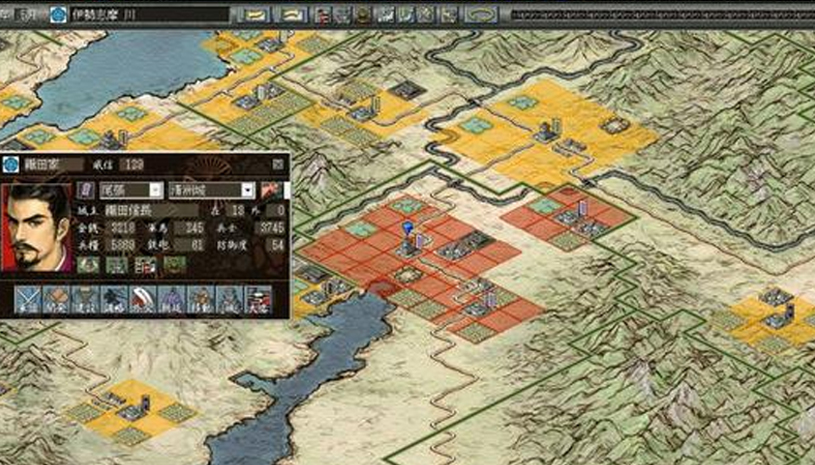Toggle the third small status icon under stats
The width and height of the screenshot is (815, 465).
point(146,264)
